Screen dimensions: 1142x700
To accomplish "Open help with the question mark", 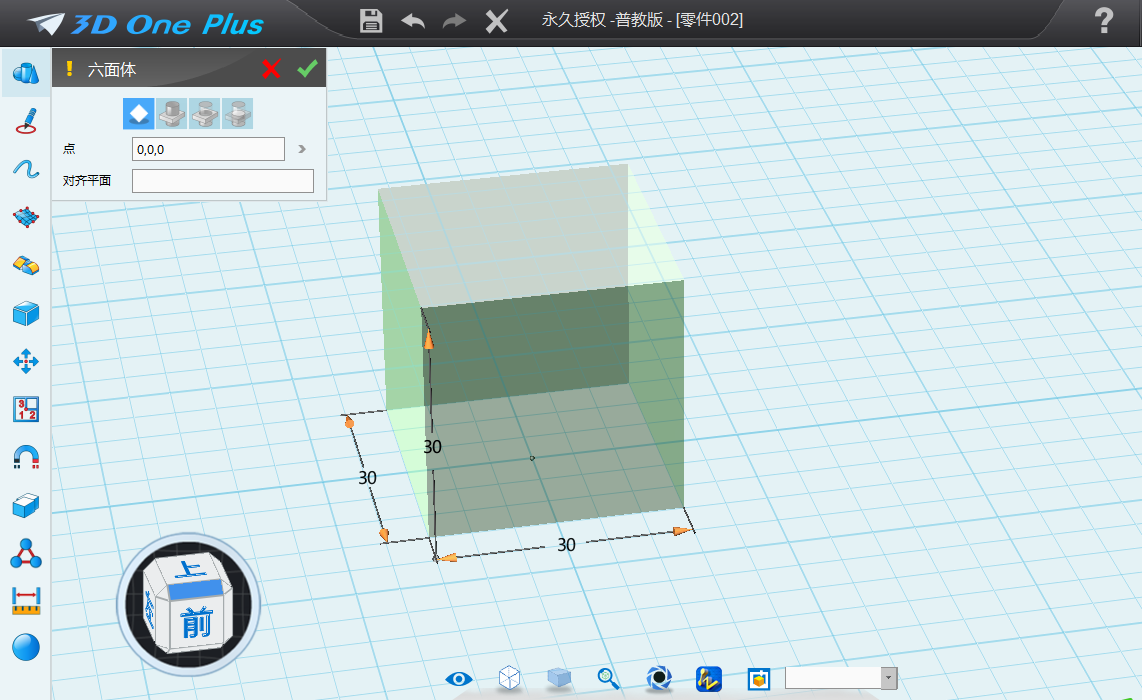I will pyautogui.click(x=1104, y=20).
